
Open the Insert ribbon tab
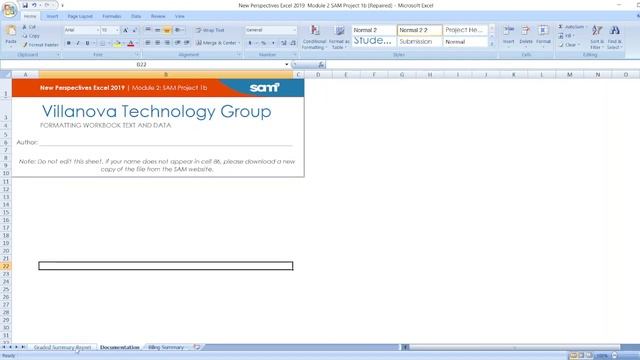pos(52,16)
